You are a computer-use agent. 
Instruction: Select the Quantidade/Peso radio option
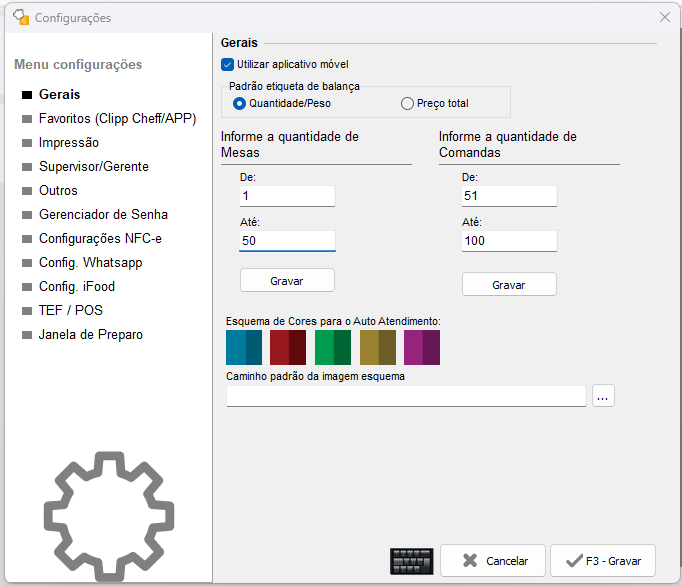pos(239,103)
